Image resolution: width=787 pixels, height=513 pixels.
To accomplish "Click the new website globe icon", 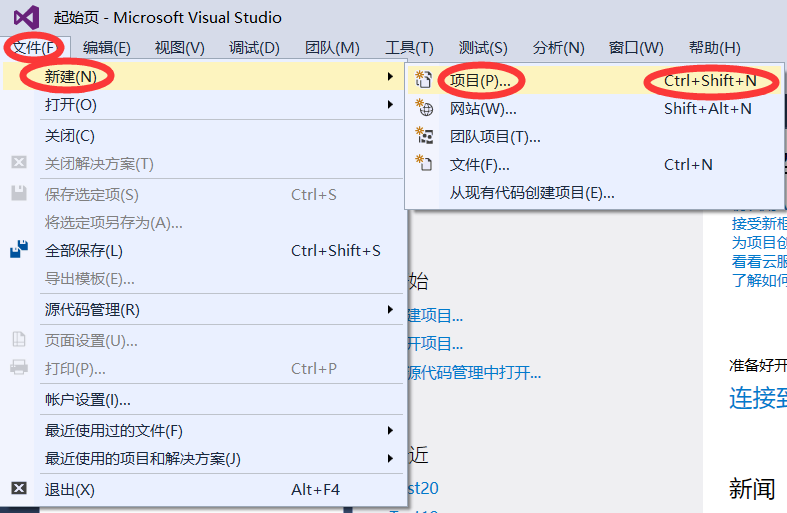I will [424, 107].
